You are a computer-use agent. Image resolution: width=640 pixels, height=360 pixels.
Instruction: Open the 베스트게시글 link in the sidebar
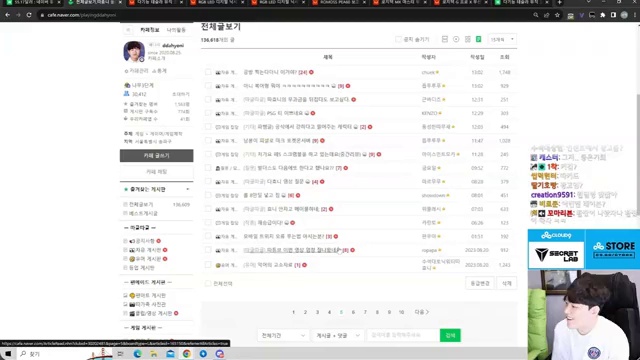[143, 213]
